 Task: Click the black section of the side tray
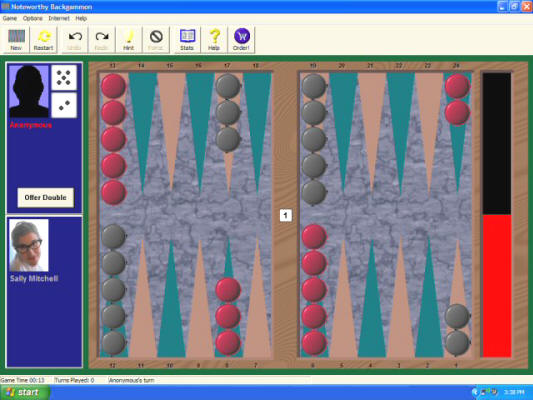click(497, 143)
